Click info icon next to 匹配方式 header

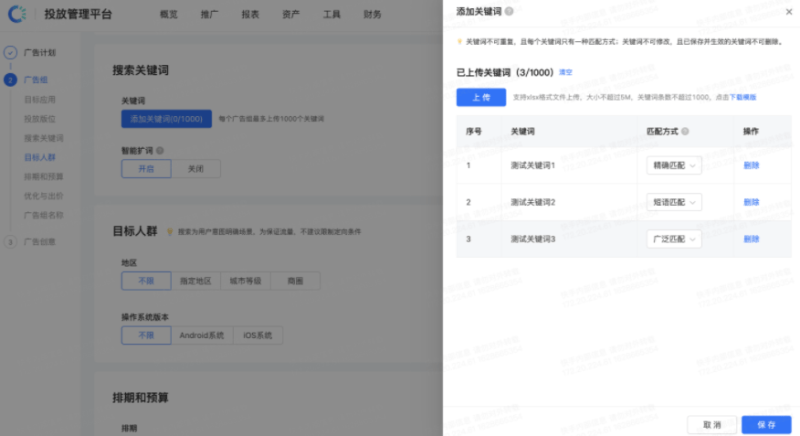click(x=685, y=131)
